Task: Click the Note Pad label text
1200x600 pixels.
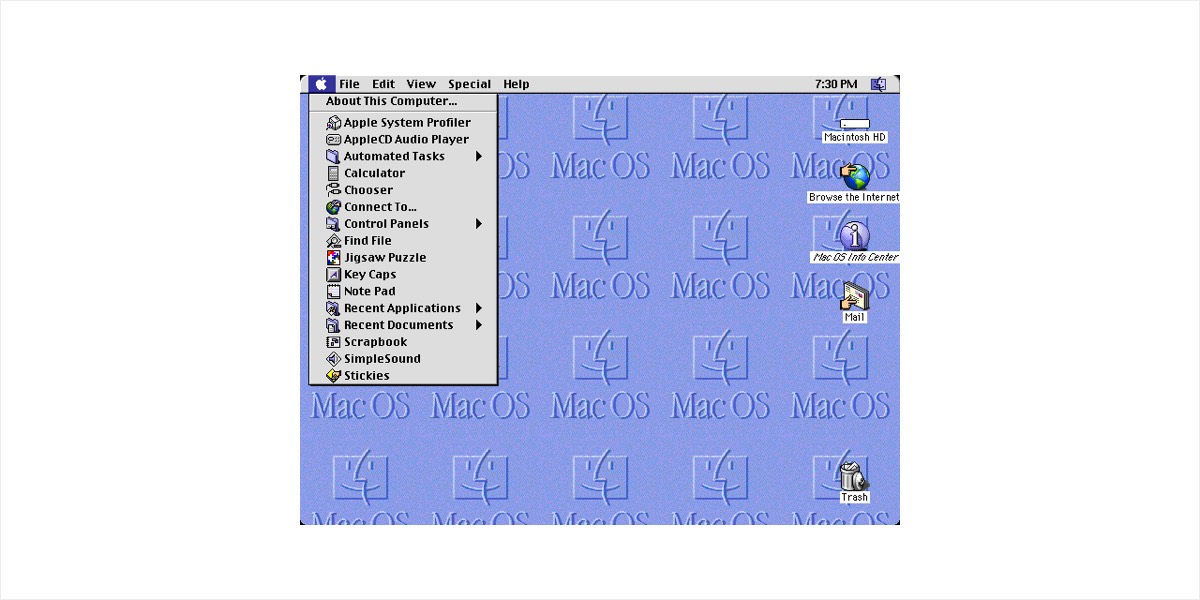Action: click(x=370, y=292)
